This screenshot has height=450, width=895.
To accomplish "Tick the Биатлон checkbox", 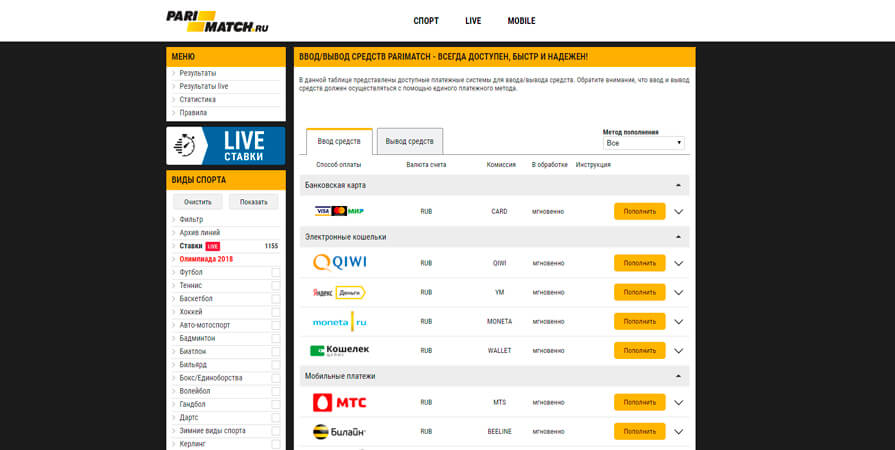I will (276, 351).
